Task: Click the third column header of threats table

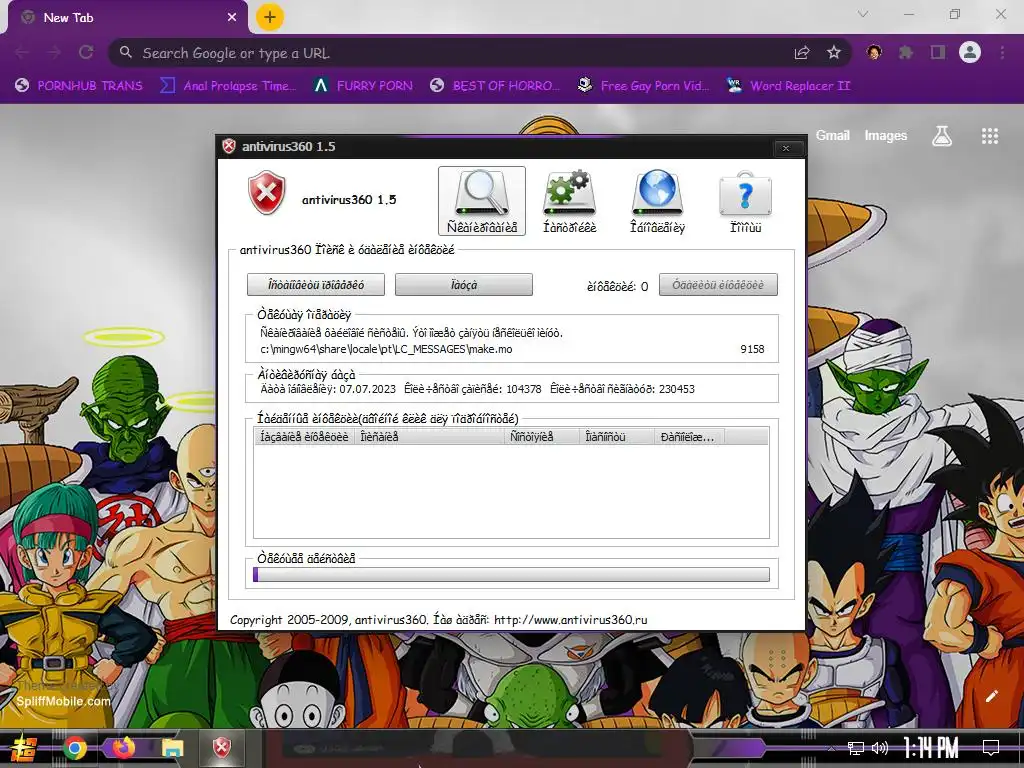Action: 542,437
